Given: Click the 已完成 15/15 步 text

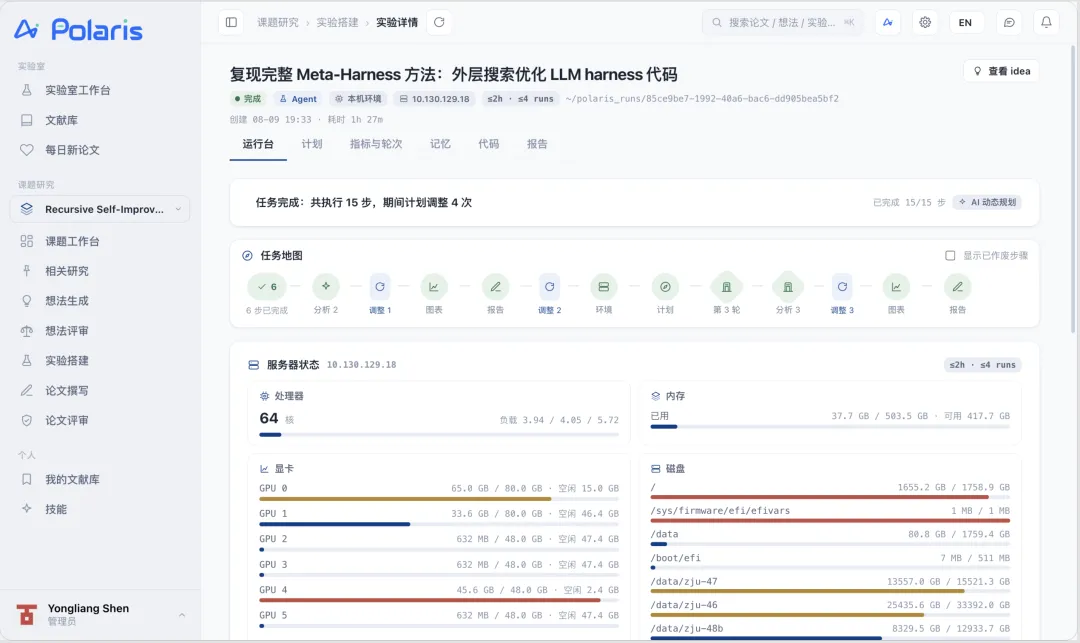Looking at the screenshot, I should [x=908, y=202].
